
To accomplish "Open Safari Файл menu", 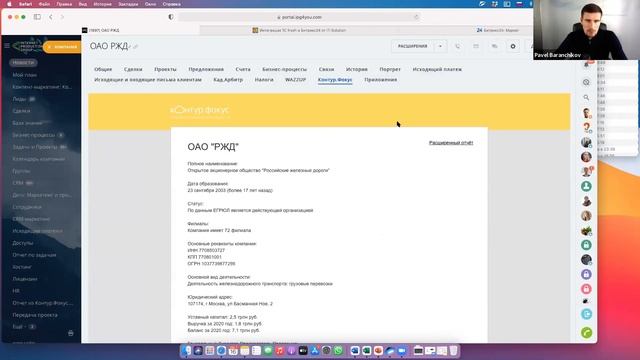I will pos(44,4).
